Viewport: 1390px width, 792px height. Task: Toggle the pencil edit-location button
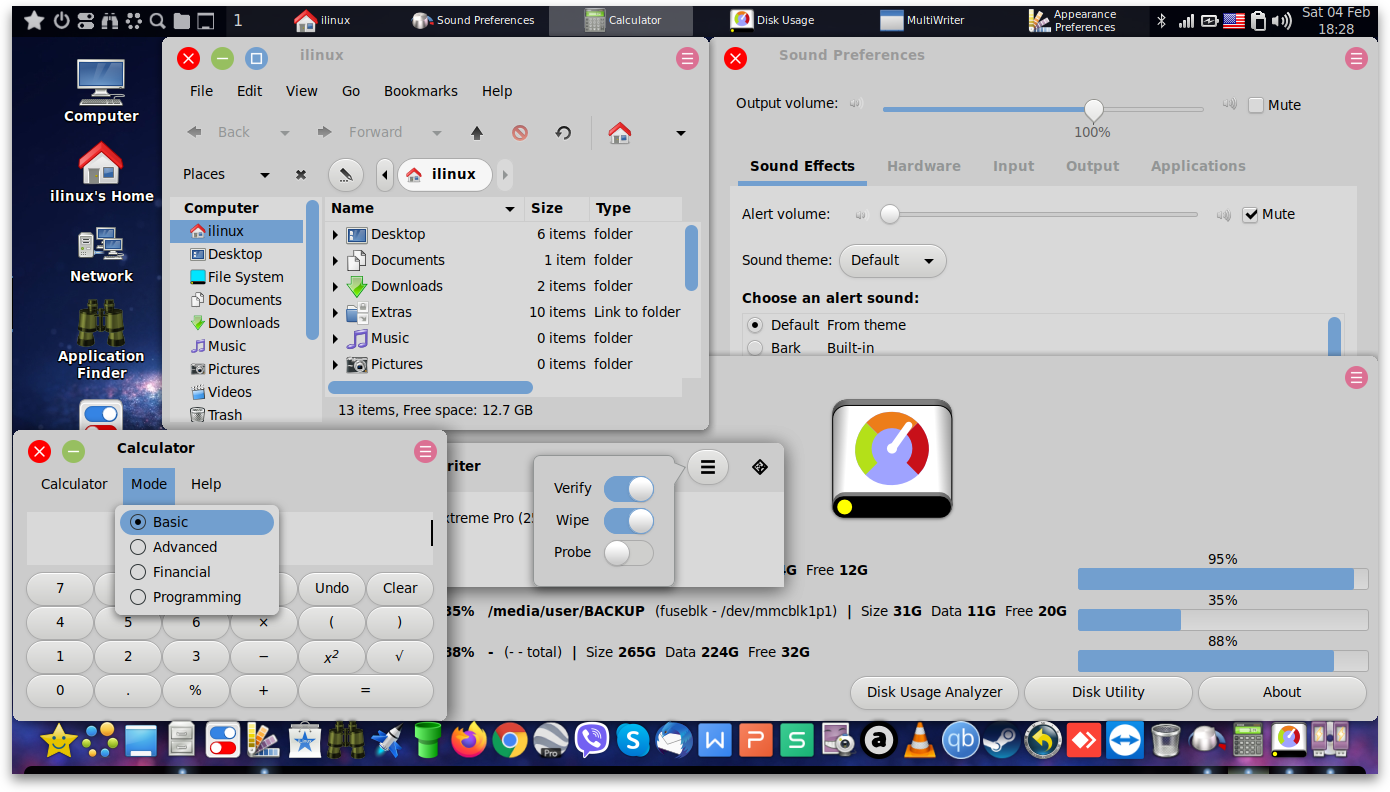345,174
